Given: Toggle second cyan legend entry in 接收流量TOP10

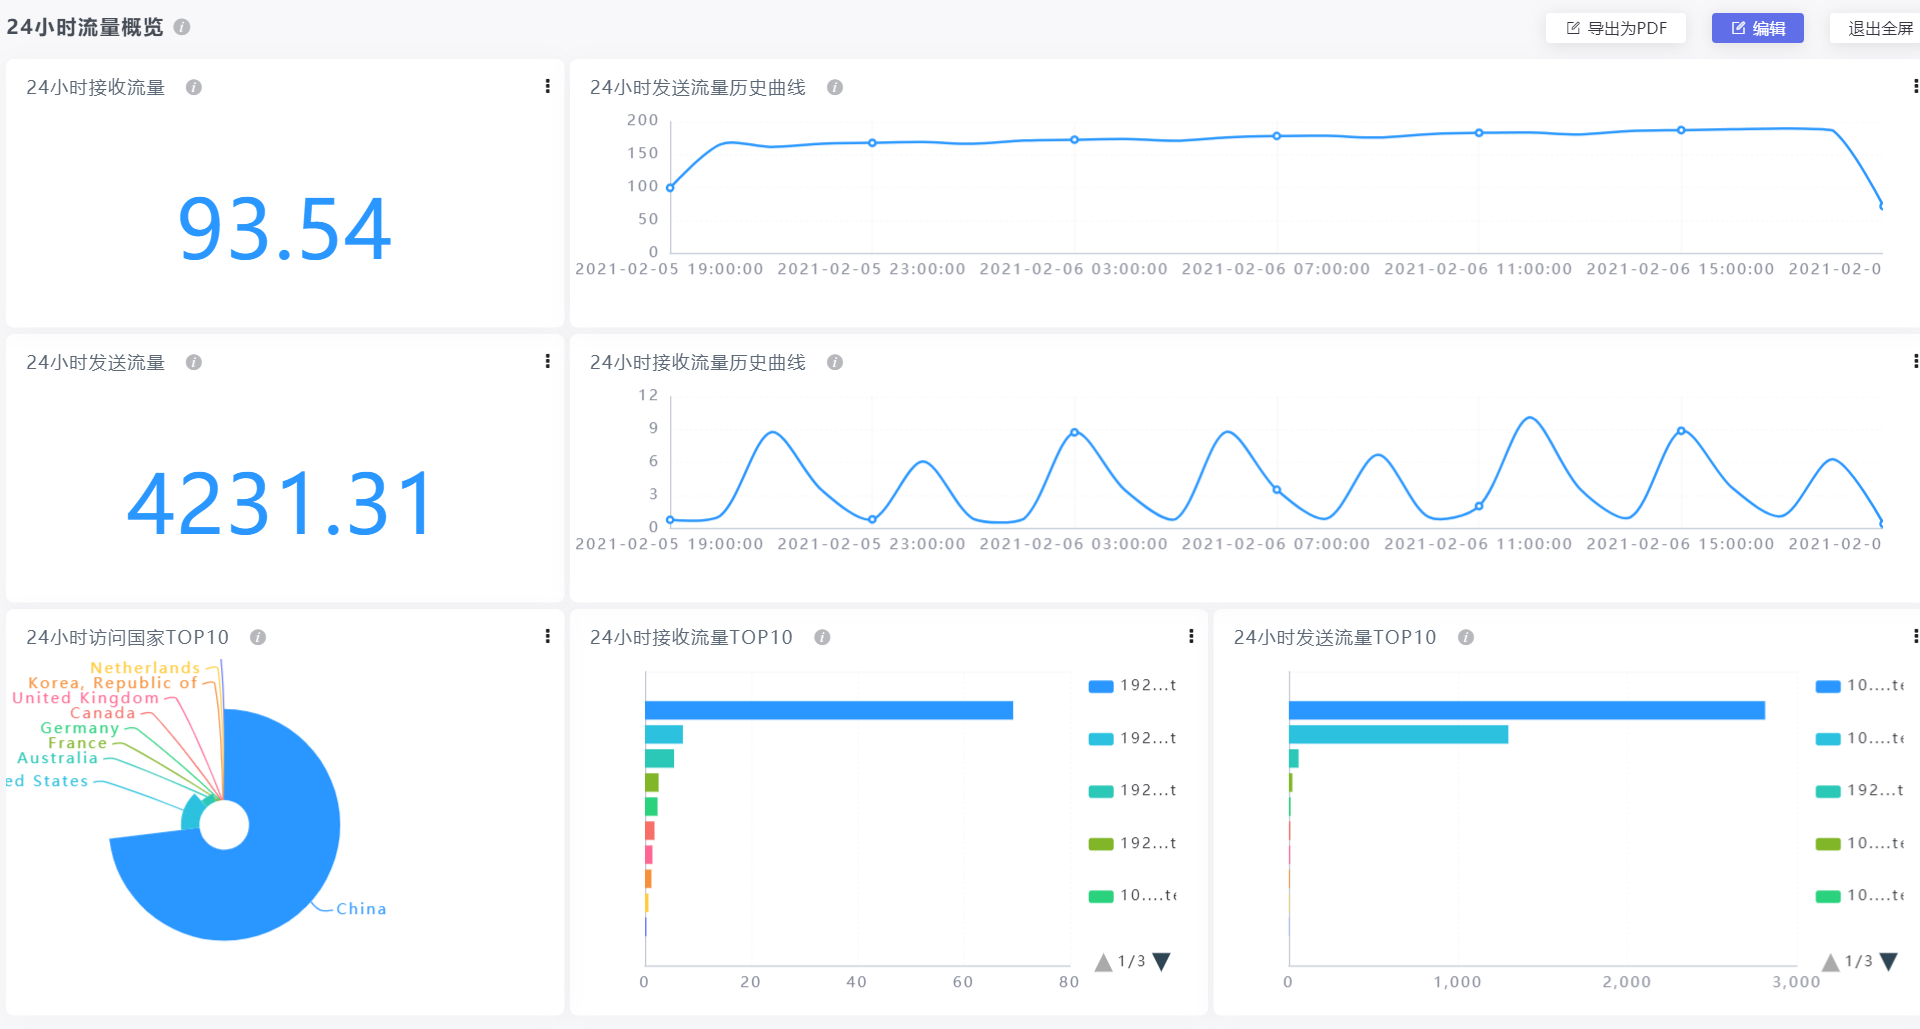Looking at the screenshot, I should 1133,739.
